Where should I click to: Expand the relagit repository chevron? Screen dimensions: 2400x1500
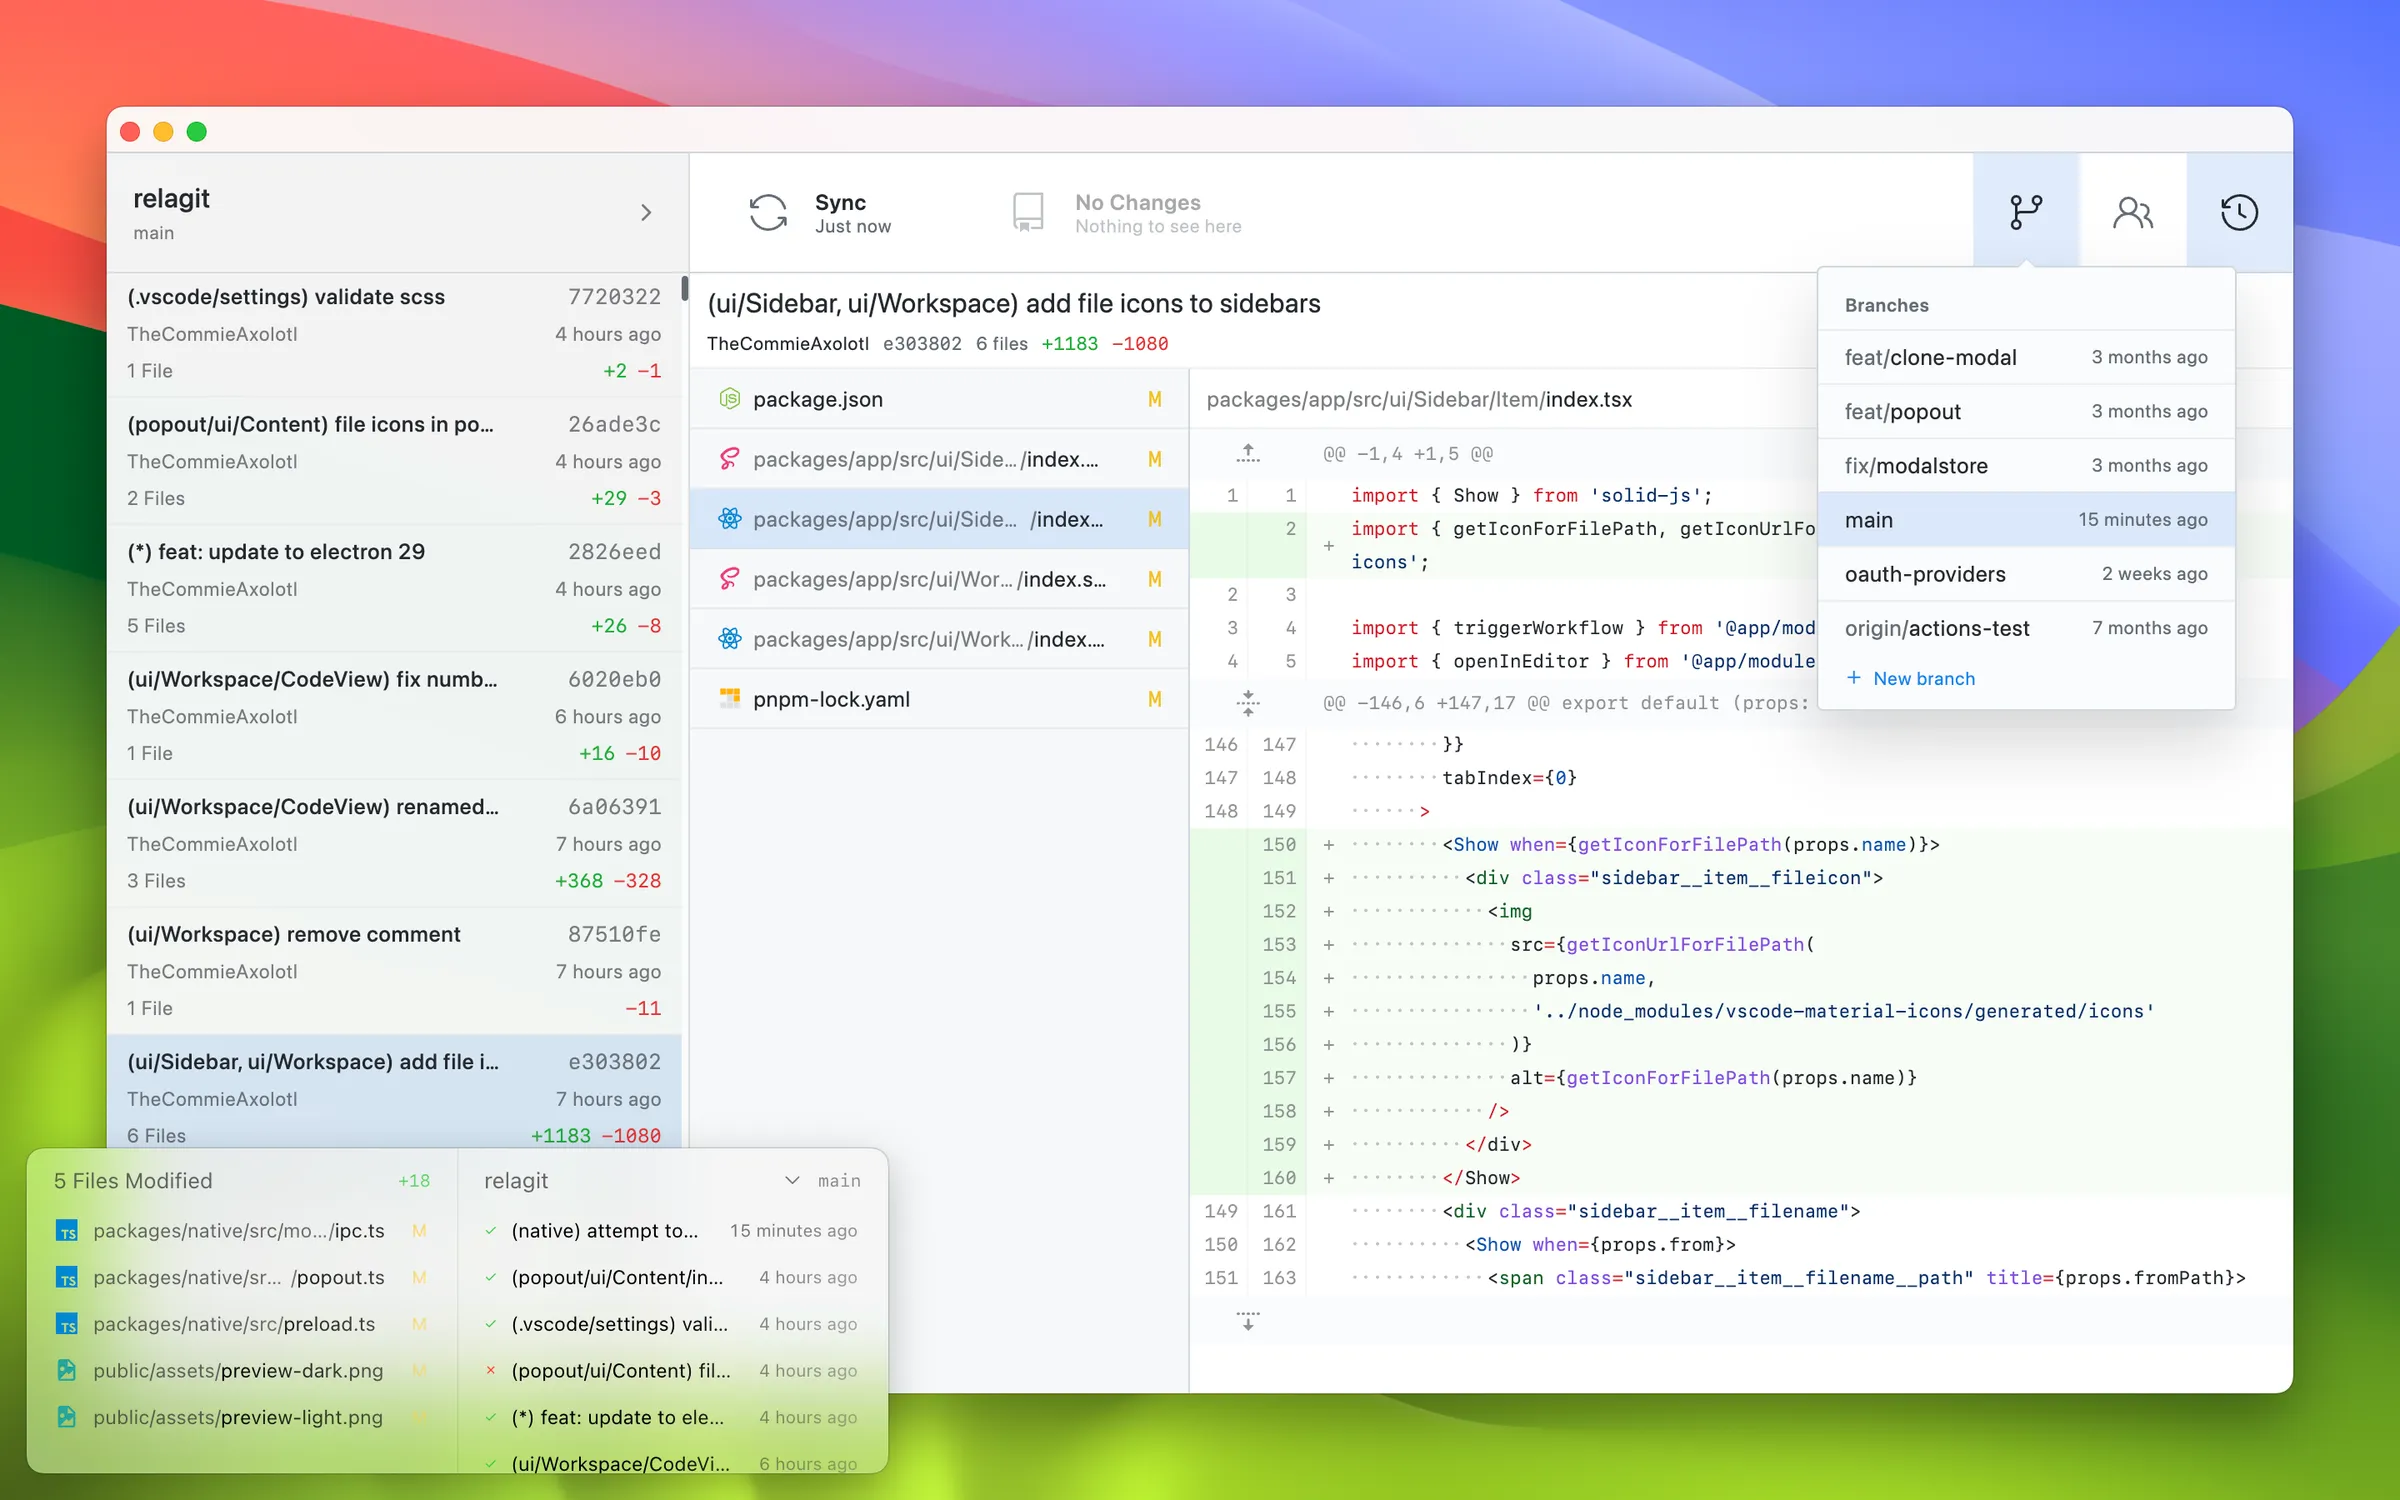(646, 212)
